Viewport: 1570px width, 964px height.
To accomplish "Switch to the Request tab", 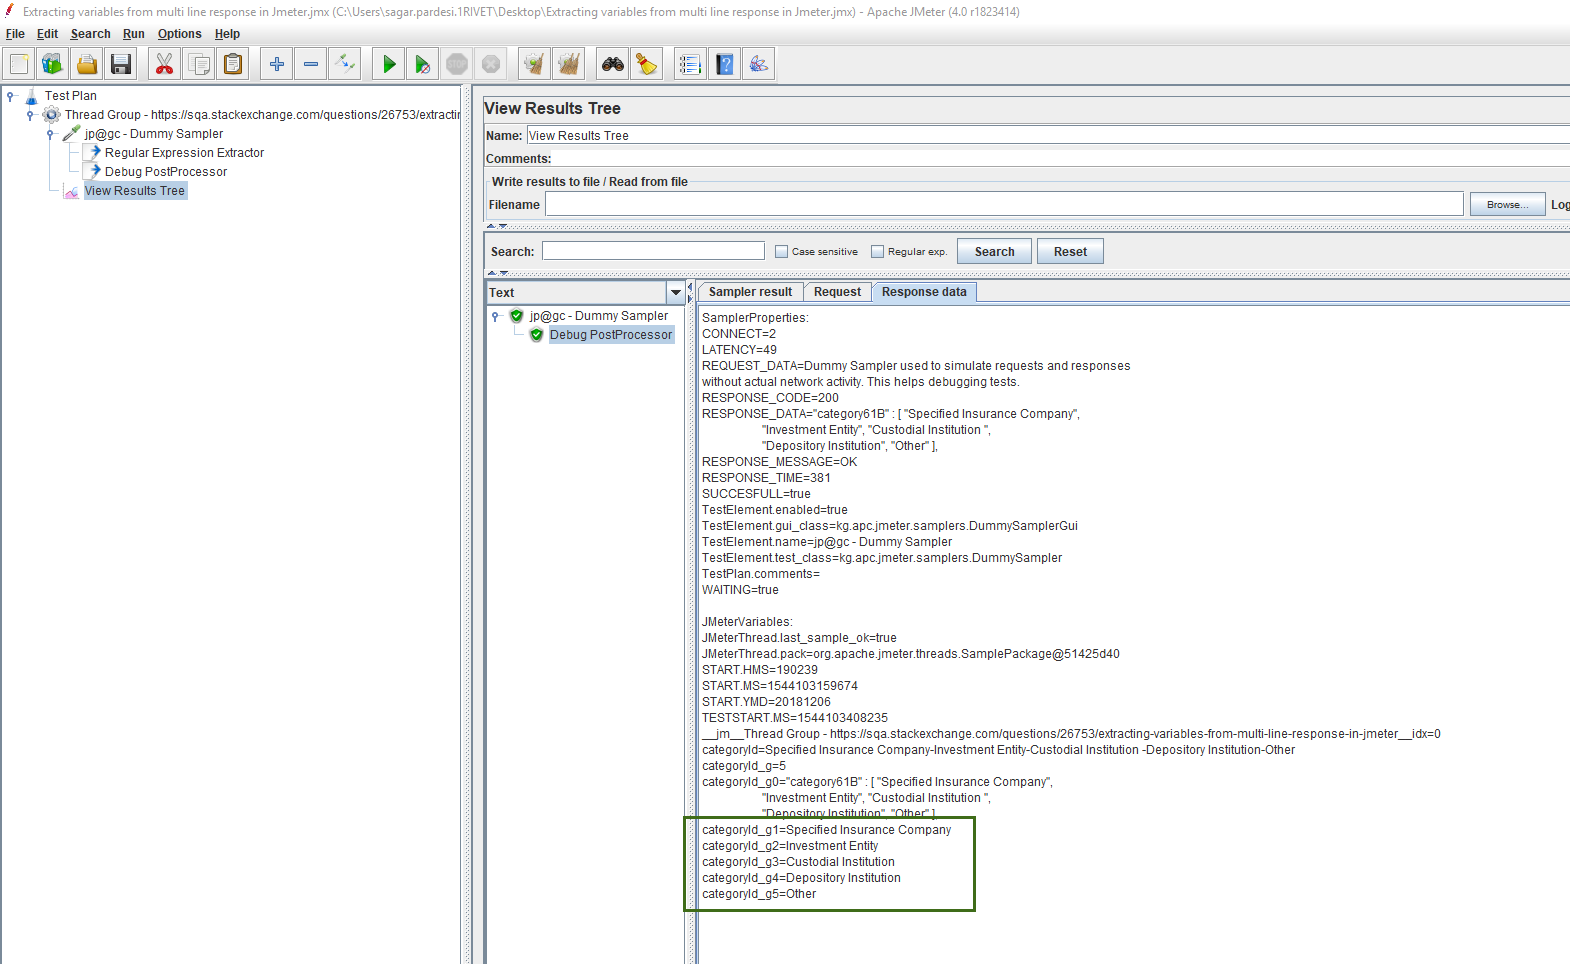I will click(837, 292).
